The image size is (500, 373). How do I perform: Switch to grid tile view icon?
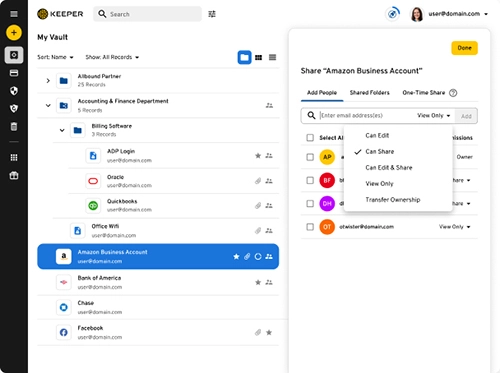coord(258,58)
